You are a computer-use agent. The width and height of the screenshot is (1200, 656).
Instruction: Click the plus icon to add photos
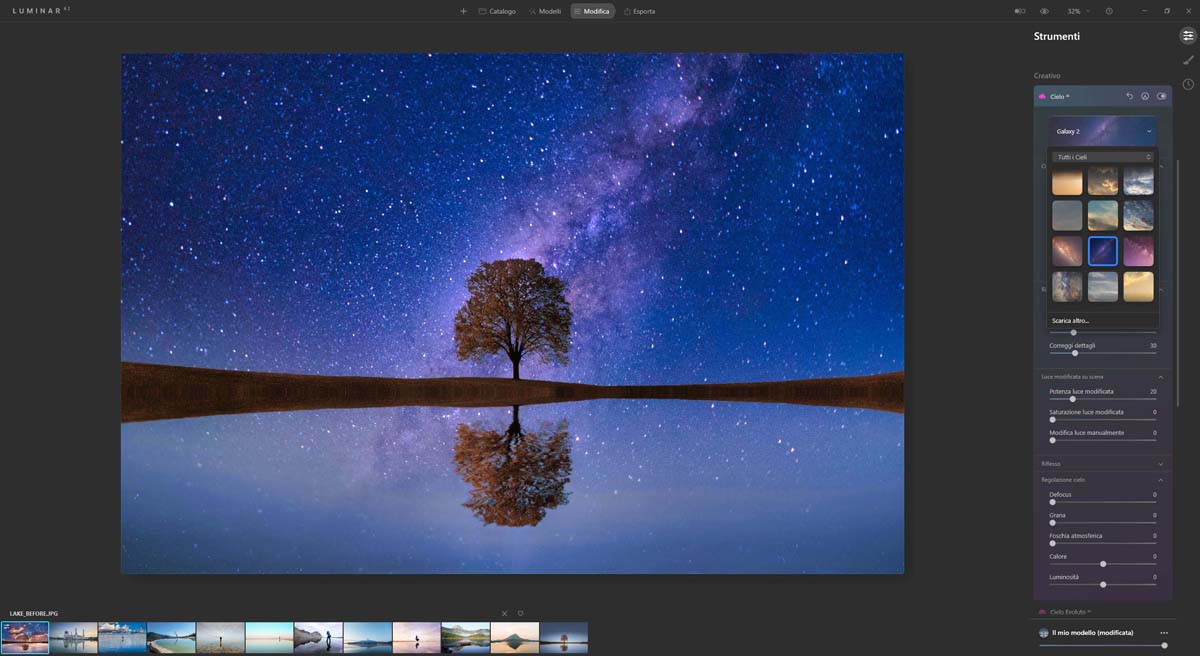coord(463,11)
